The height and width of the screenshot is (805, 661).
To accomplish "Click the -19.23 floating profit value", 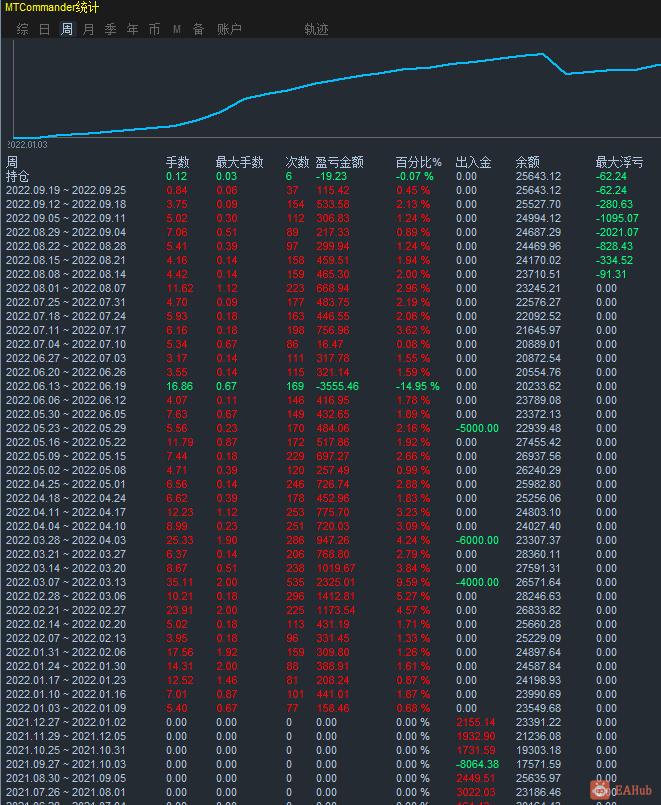I will (331, 176).
